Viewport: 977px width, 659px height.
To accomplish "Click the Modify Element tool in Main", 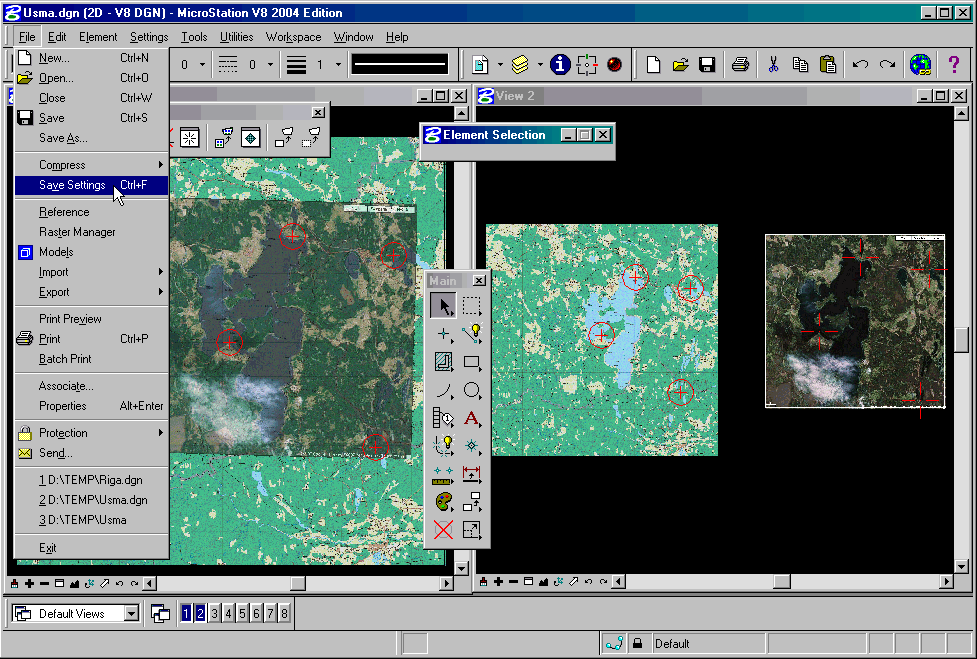I will [472, 530].
